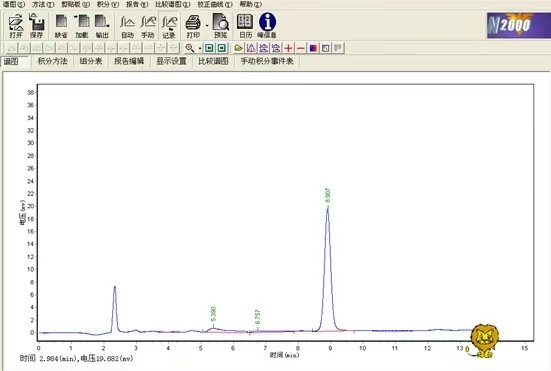The height and width of the screenshot is (371, 551).
Task: Click the small window-frame toolbar icon
Action: coord(326,48)
